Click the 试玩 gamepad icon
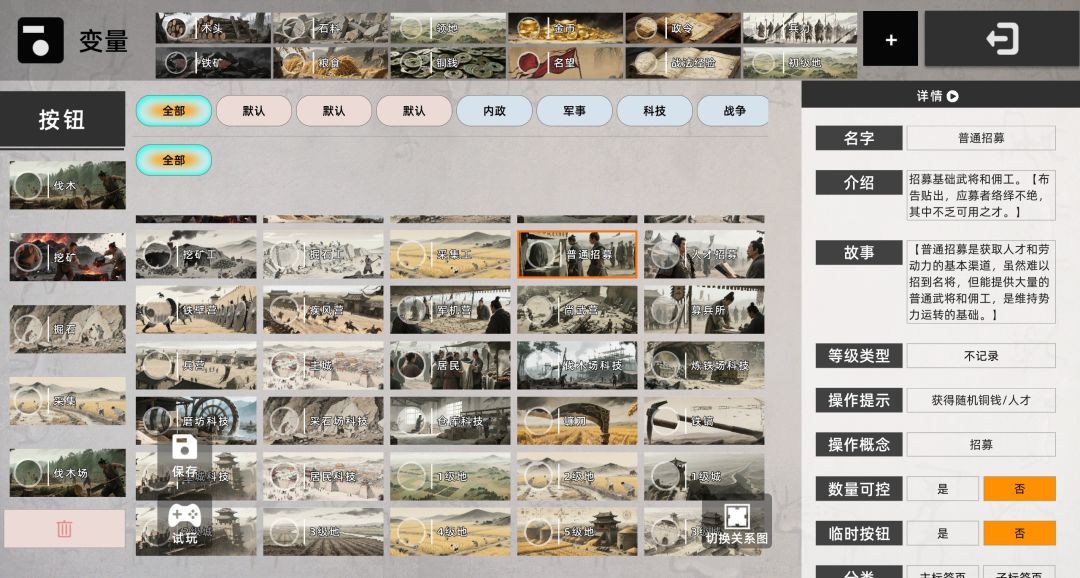Screen dimensions: 1080x578 click(185, 515)
